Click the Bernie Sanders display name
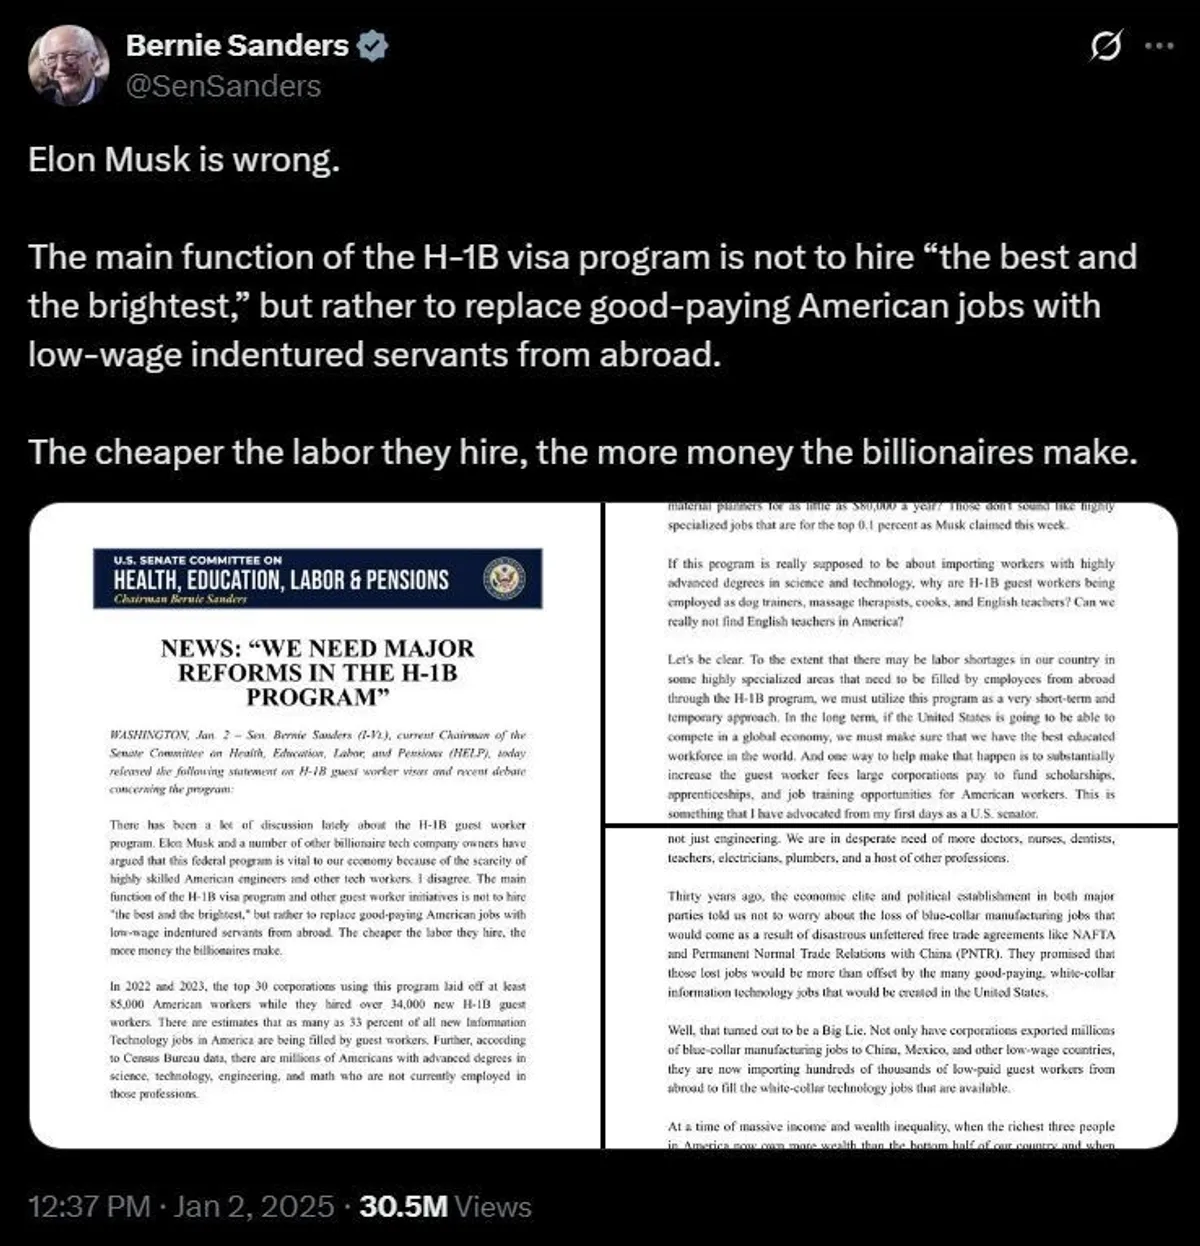Viewport: 1200px width, 1246px height. point(237,46)
